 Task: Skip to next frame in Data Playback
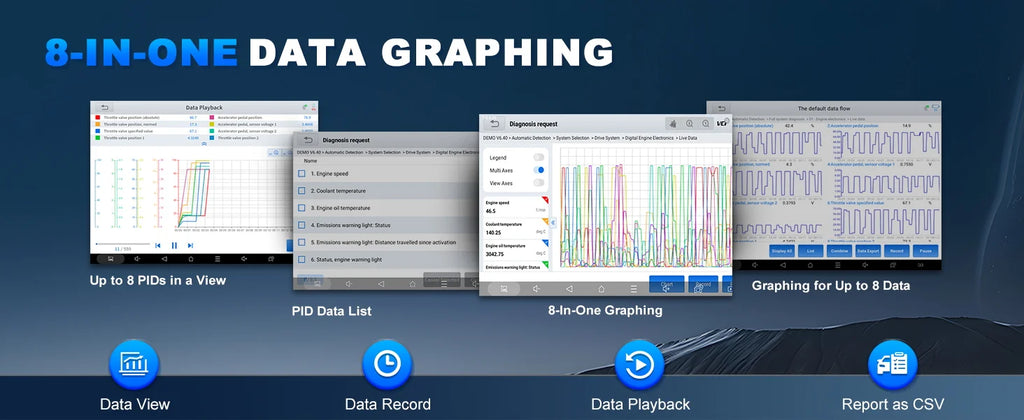[190, 246]
